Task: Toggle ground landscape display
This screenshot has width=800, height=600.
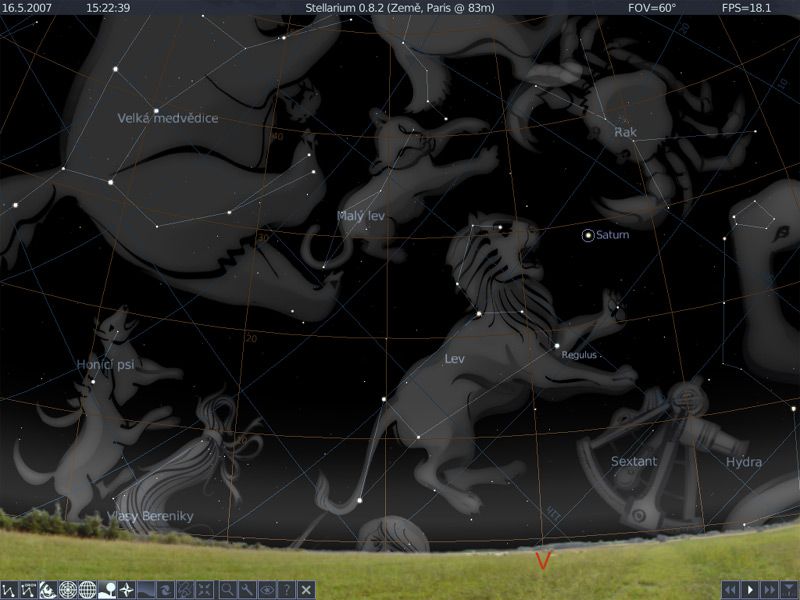Action: point(107,590)
